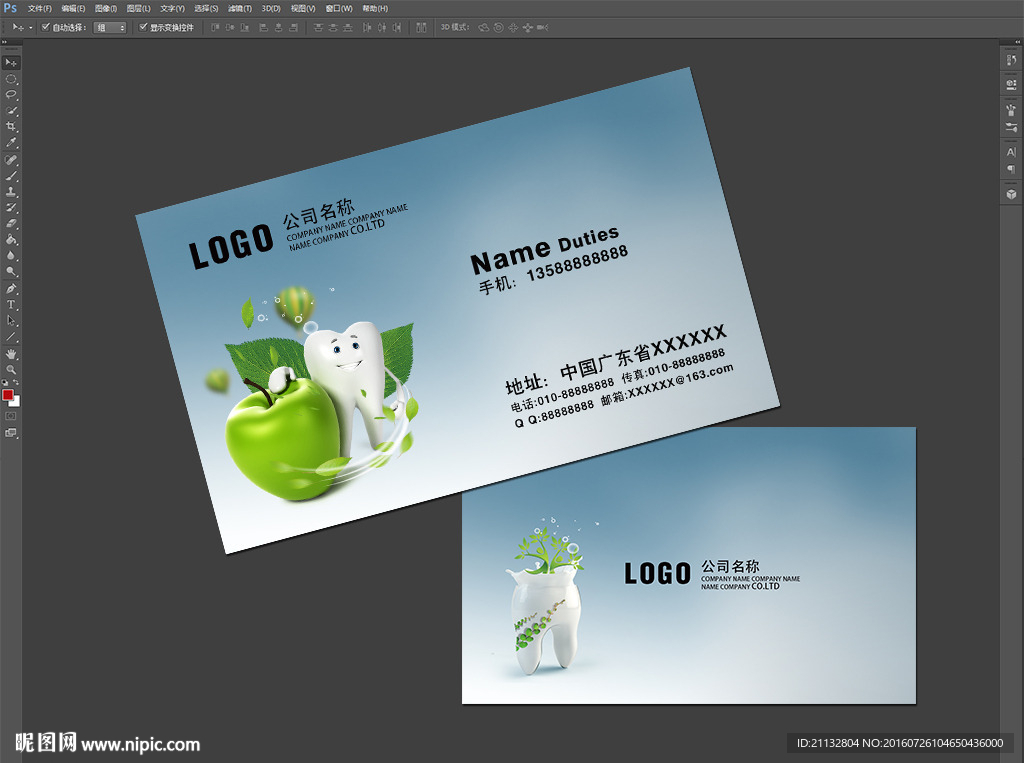1024x763 pixels.
Task: Select the Move tool in the toolbox
Action: (x=11, y=63)
